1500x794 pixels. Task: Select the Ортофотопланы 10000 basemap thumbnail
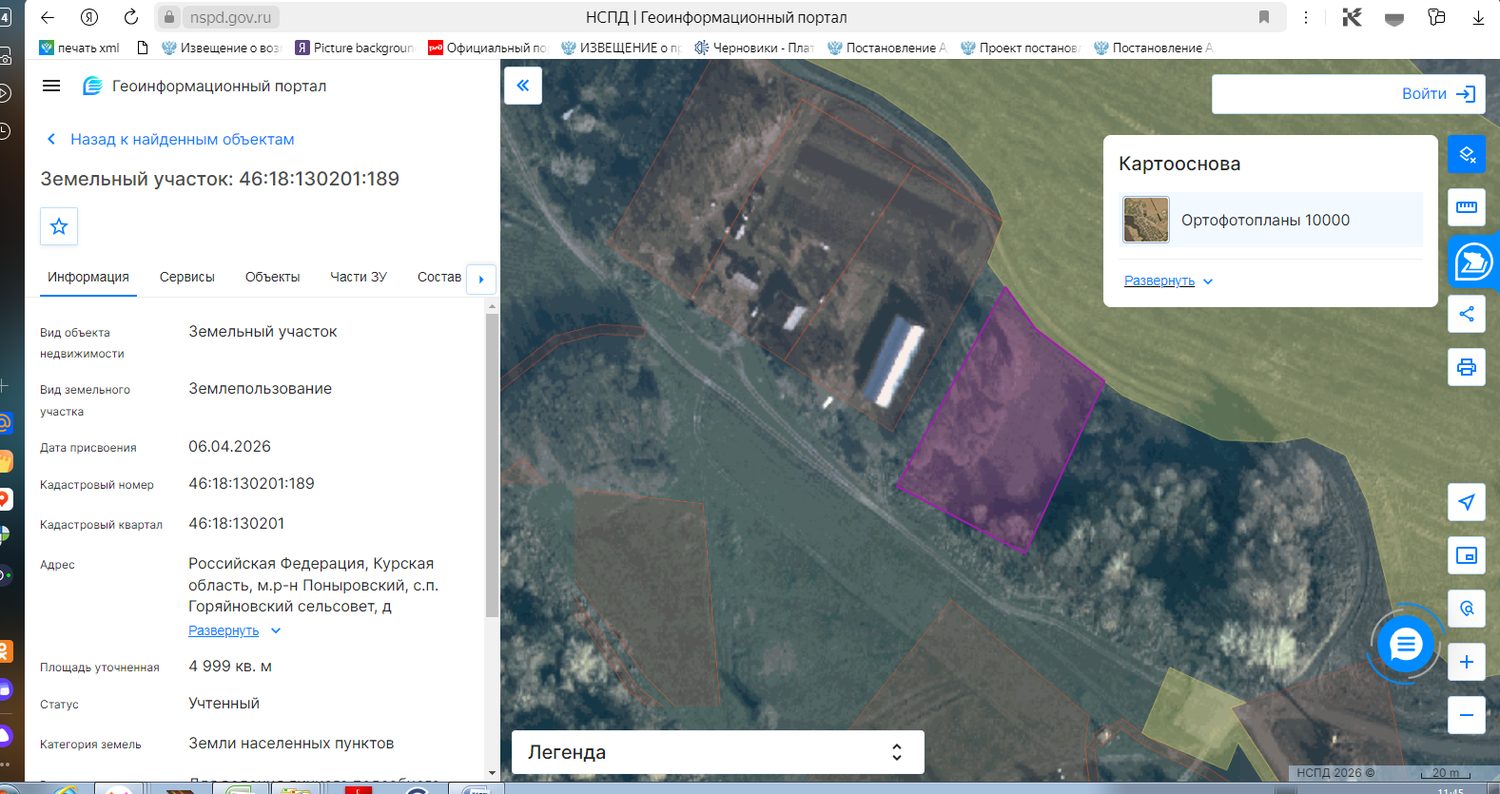(x=1146, y=220)
